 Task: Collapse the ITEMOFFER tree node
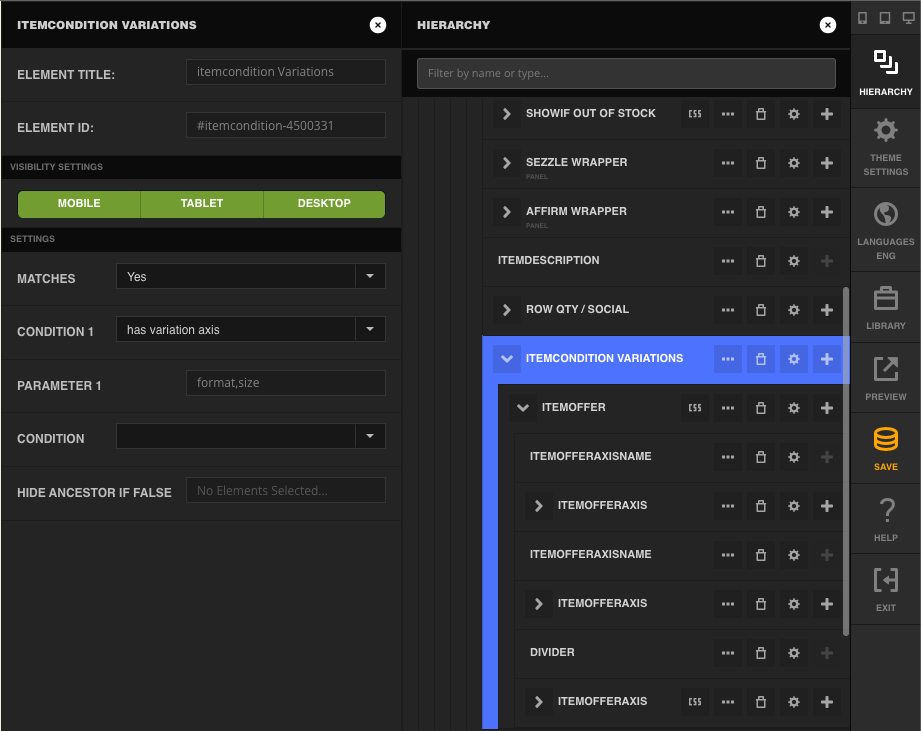pos(522,408)
